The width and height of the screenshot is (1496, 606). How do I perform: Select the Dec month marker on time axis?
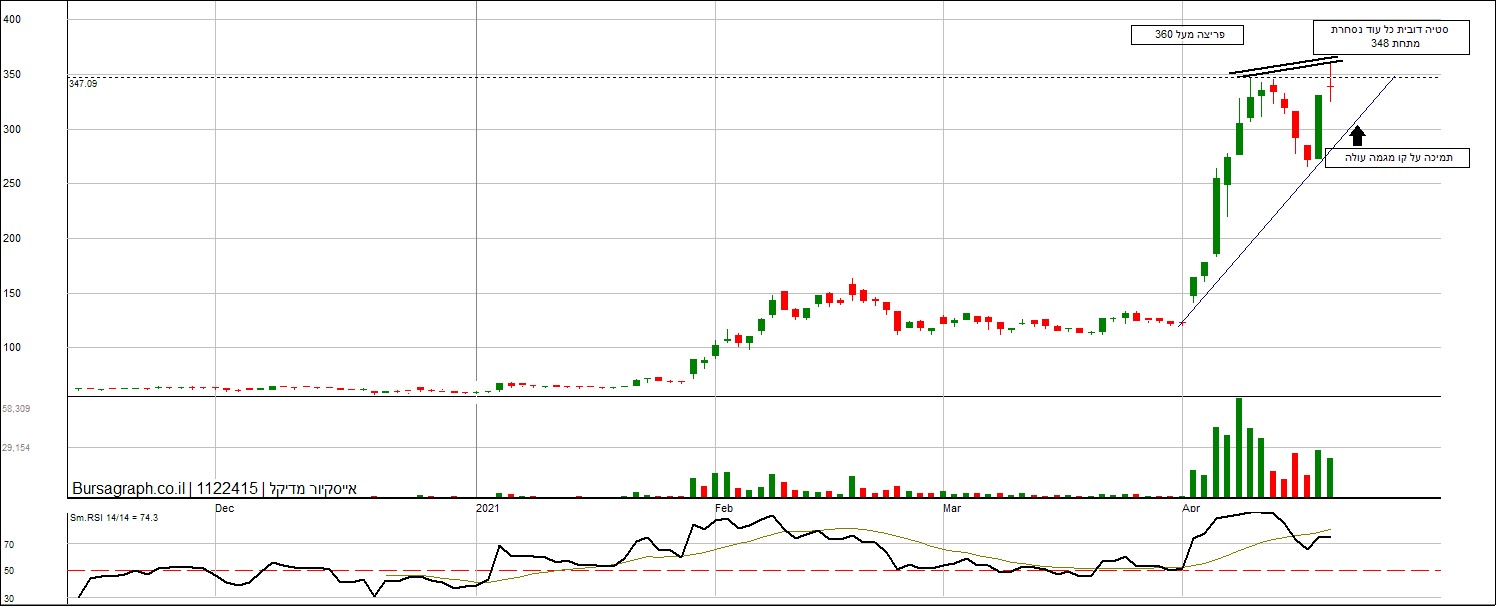click(x=224, y=508)
